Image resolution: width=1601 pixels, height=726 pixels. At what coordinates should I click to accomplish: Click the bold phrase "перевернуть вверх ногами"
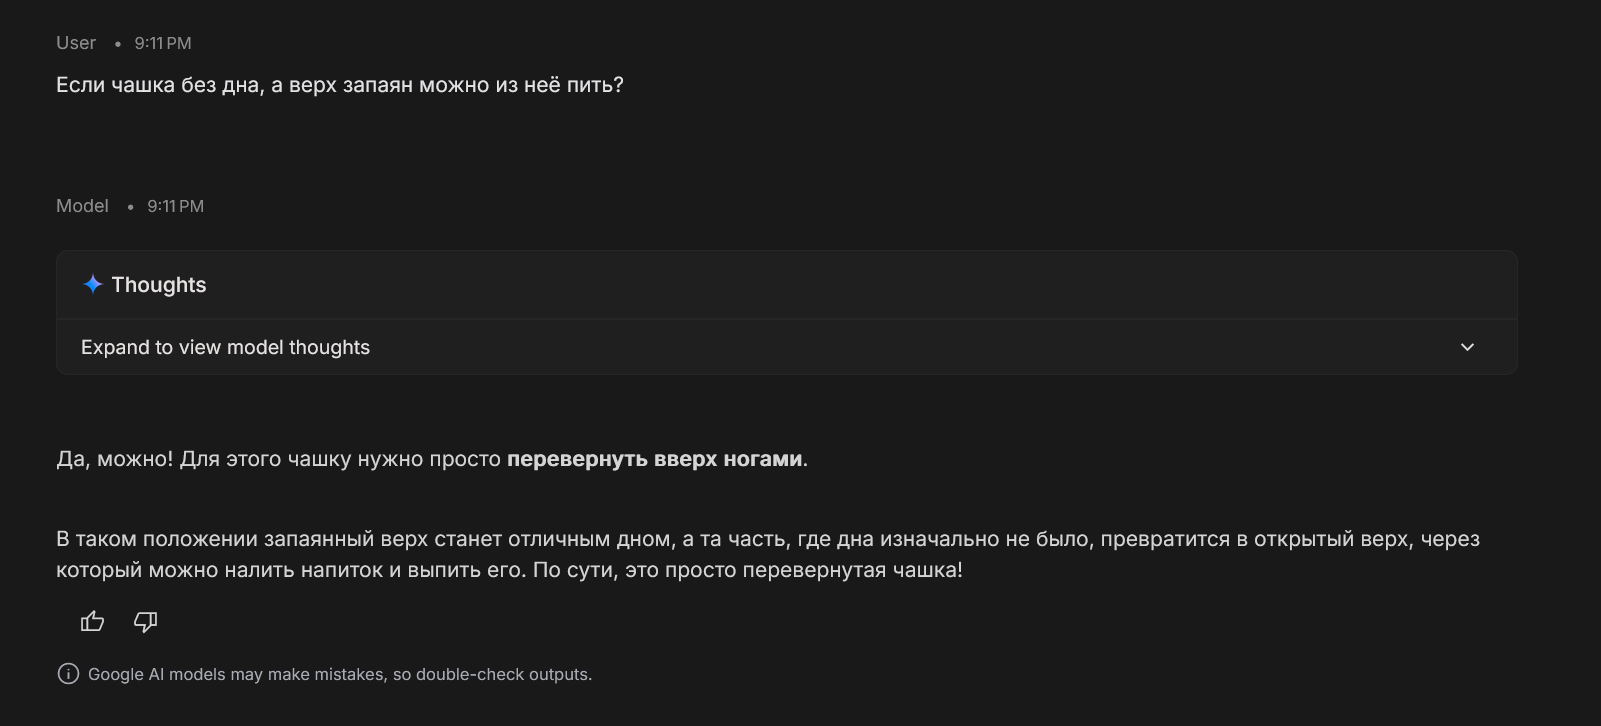655,459
